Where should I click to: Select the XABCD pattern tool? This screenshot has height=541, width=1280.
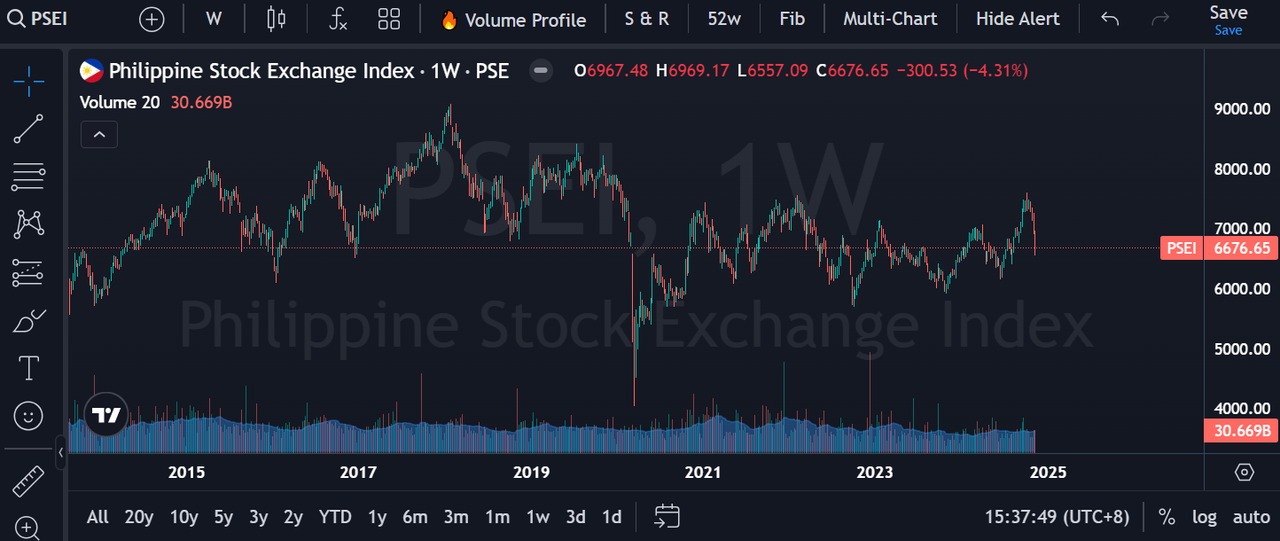tap(29, 224)
